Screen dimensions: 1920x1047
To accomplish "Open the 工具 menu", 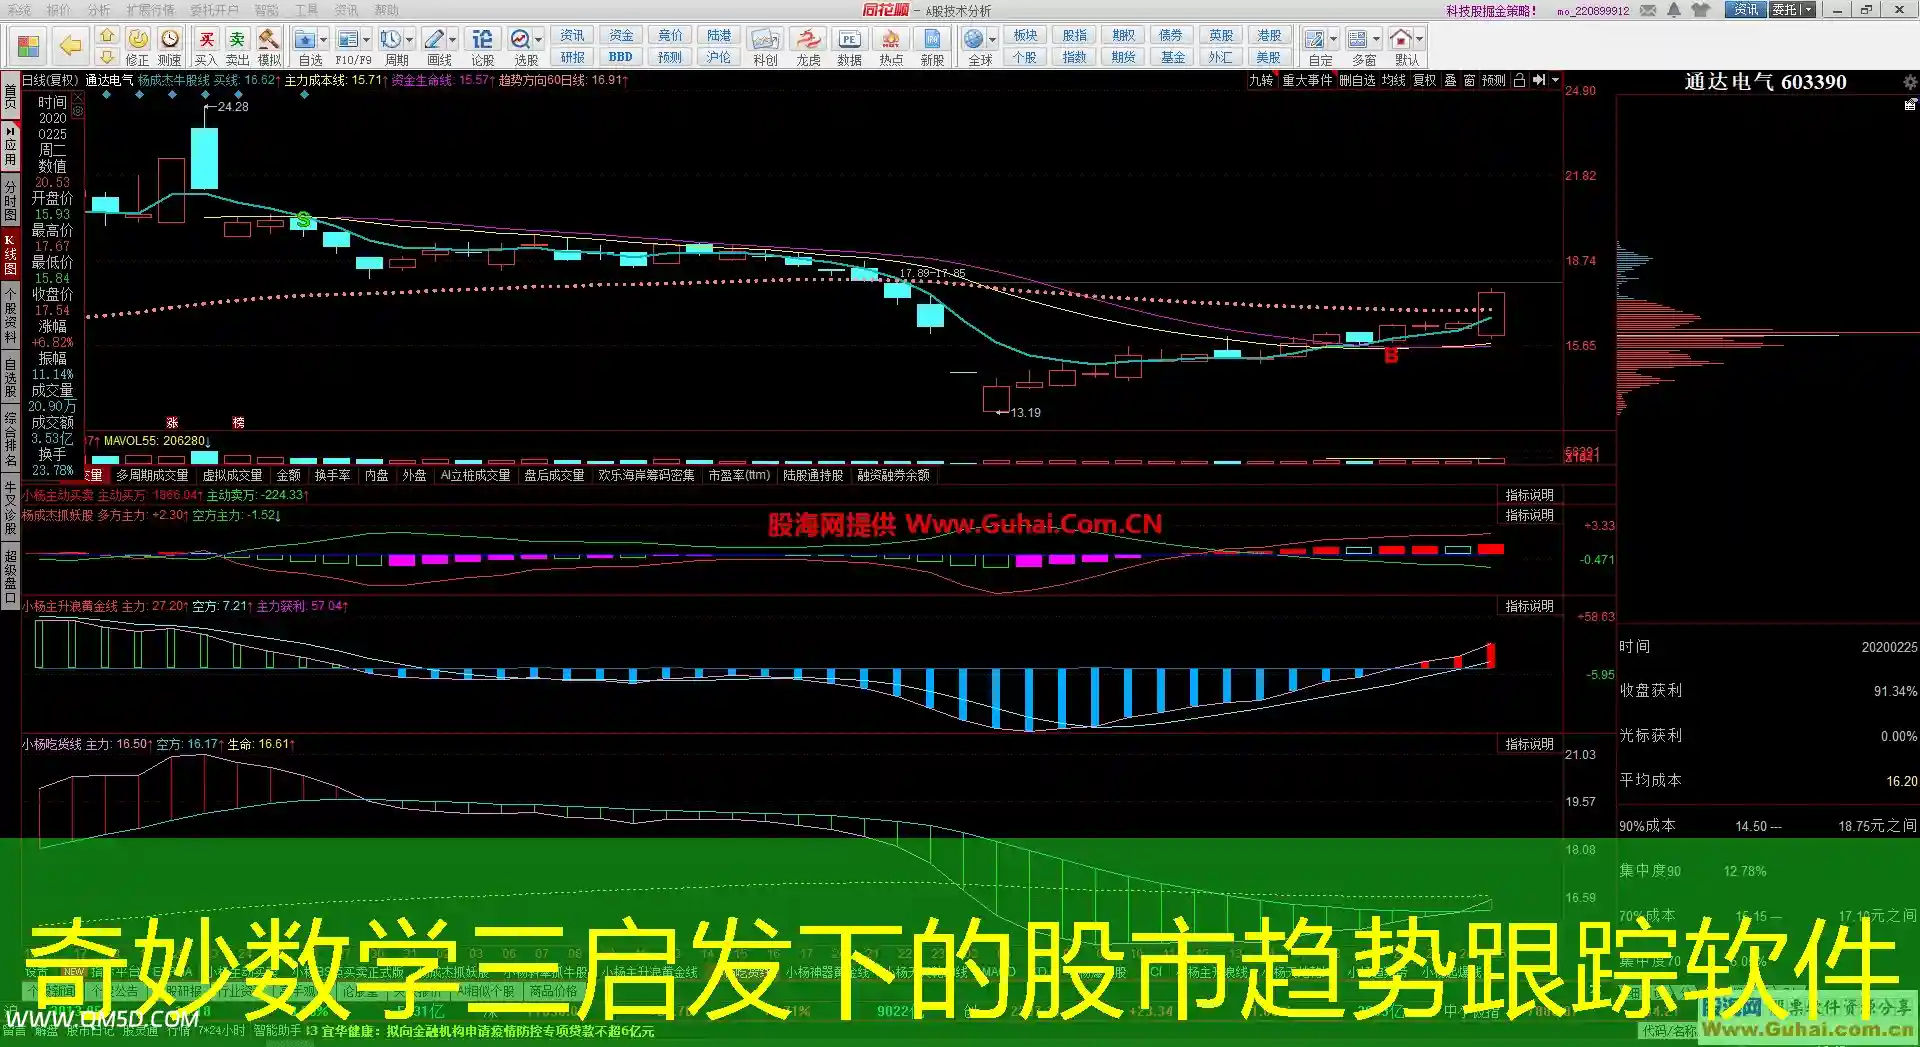I will tap(306, 10).
